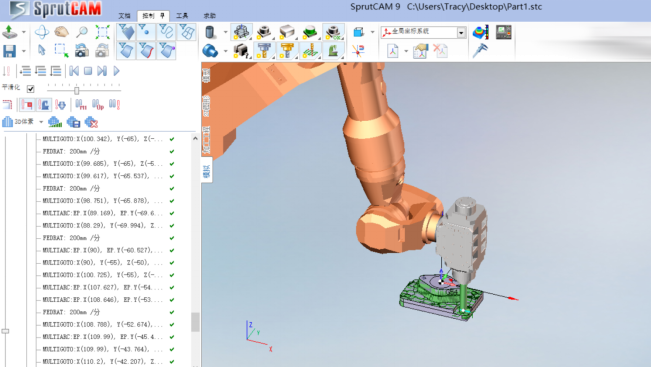
Task: Select the hand pan view tool
Action: click(62, 32)
